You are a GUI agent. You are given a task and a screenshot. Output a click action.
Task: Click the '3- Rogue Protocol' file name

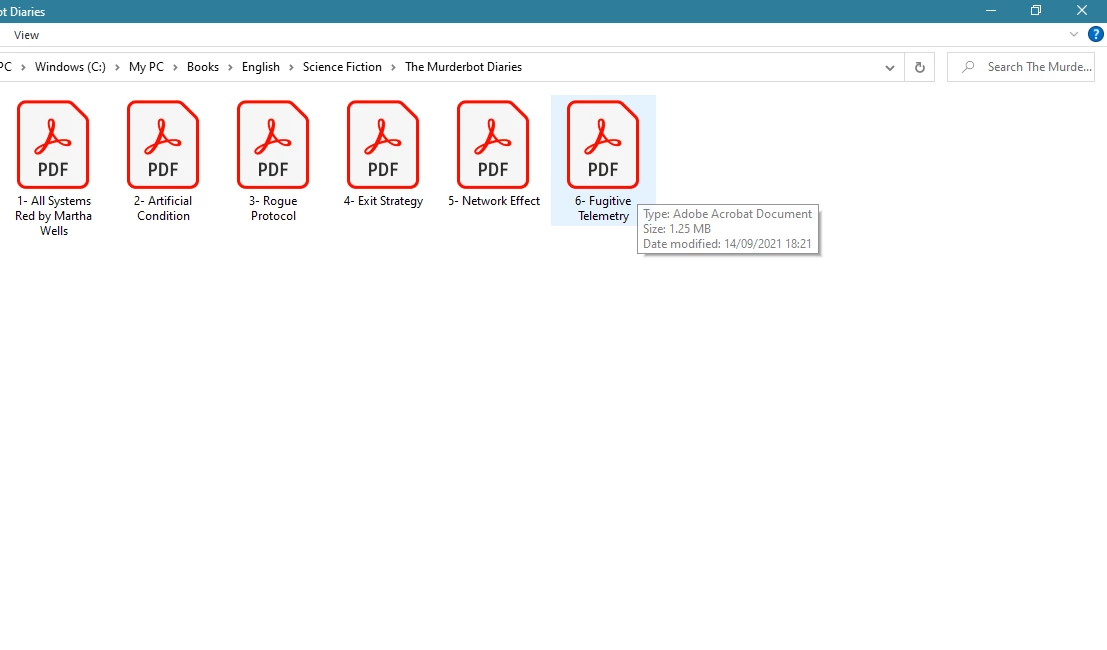pos(273,208)
